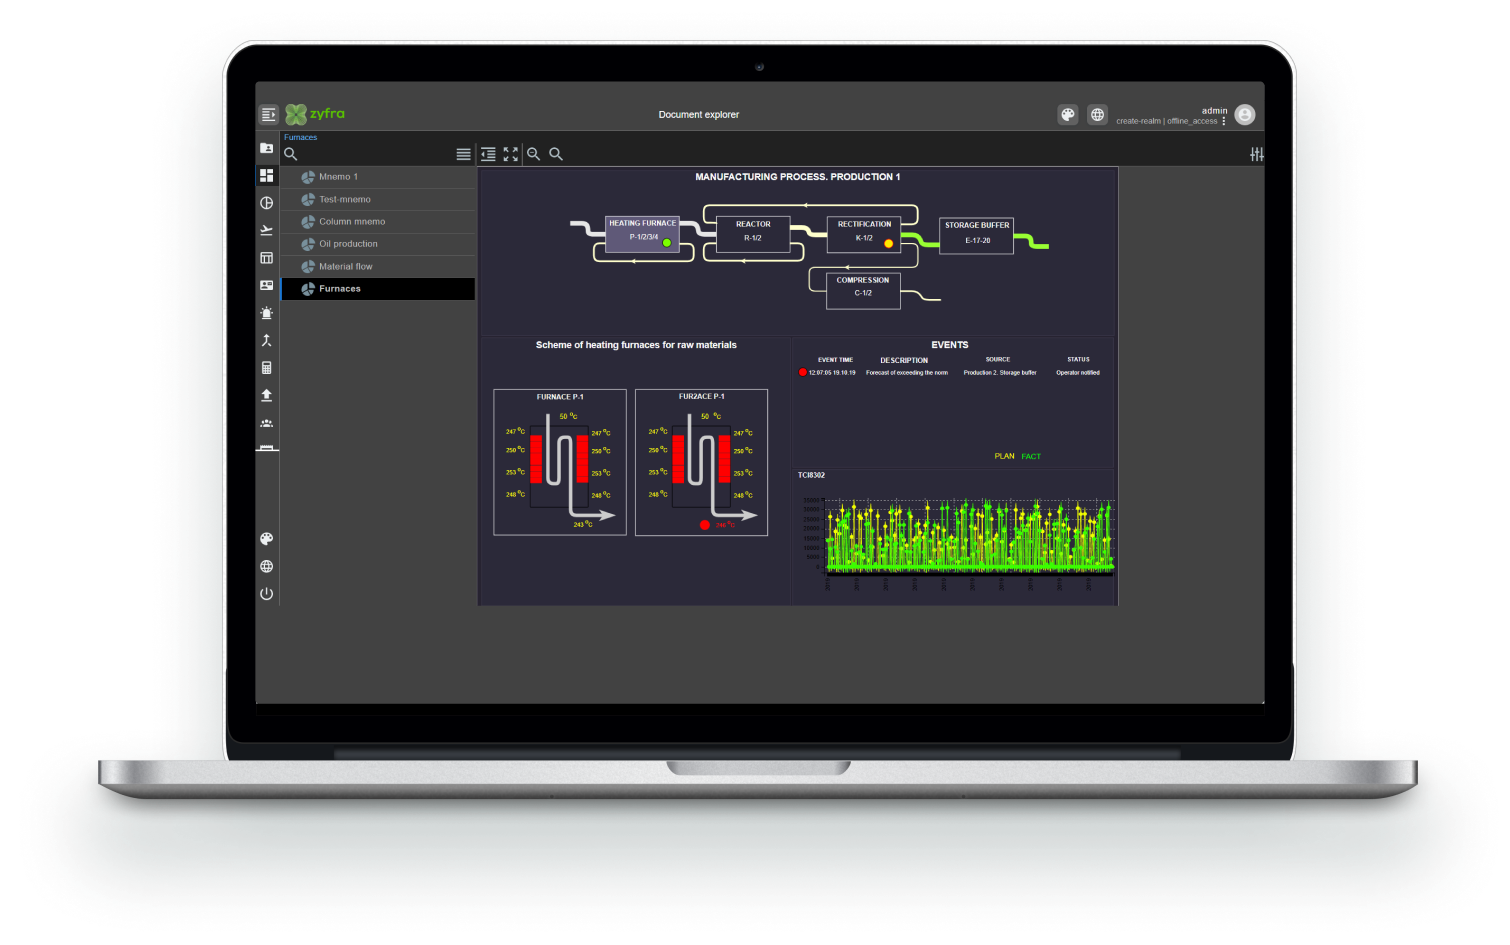Image resolution: width=1510 pixels, height=945 pixels.
Task: Open the calculator icon in sidebar
Action: tap(266, 368)
